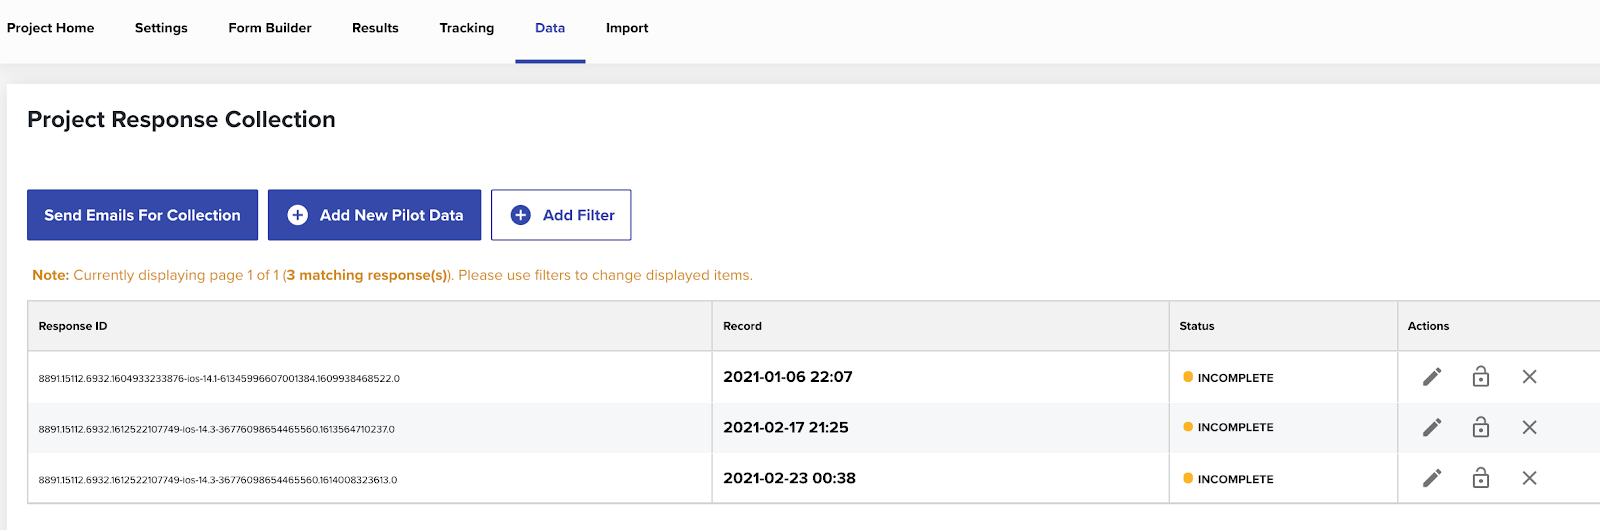Go to the Settings tab

161,28
